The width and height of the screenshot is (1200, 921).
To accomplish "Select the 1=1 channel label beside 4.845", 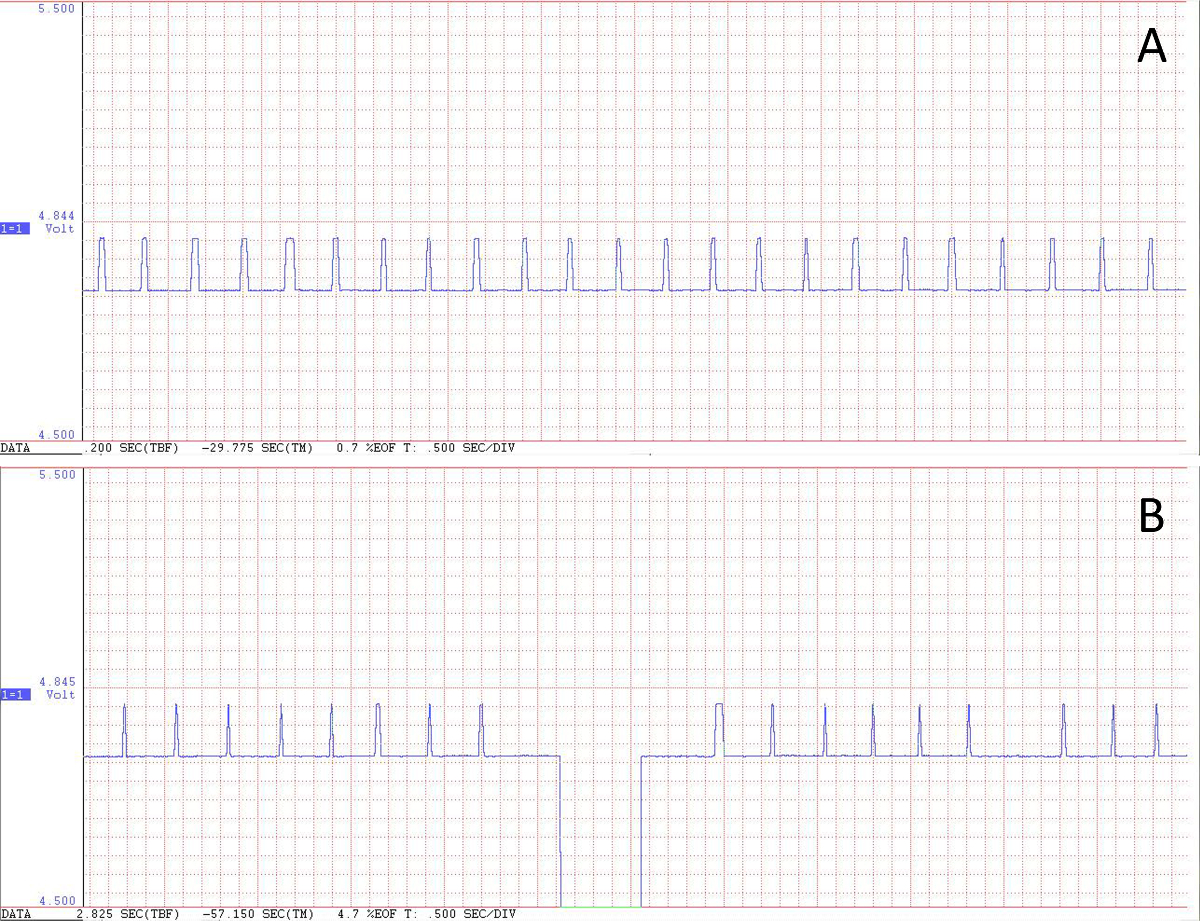I will 15,694.
